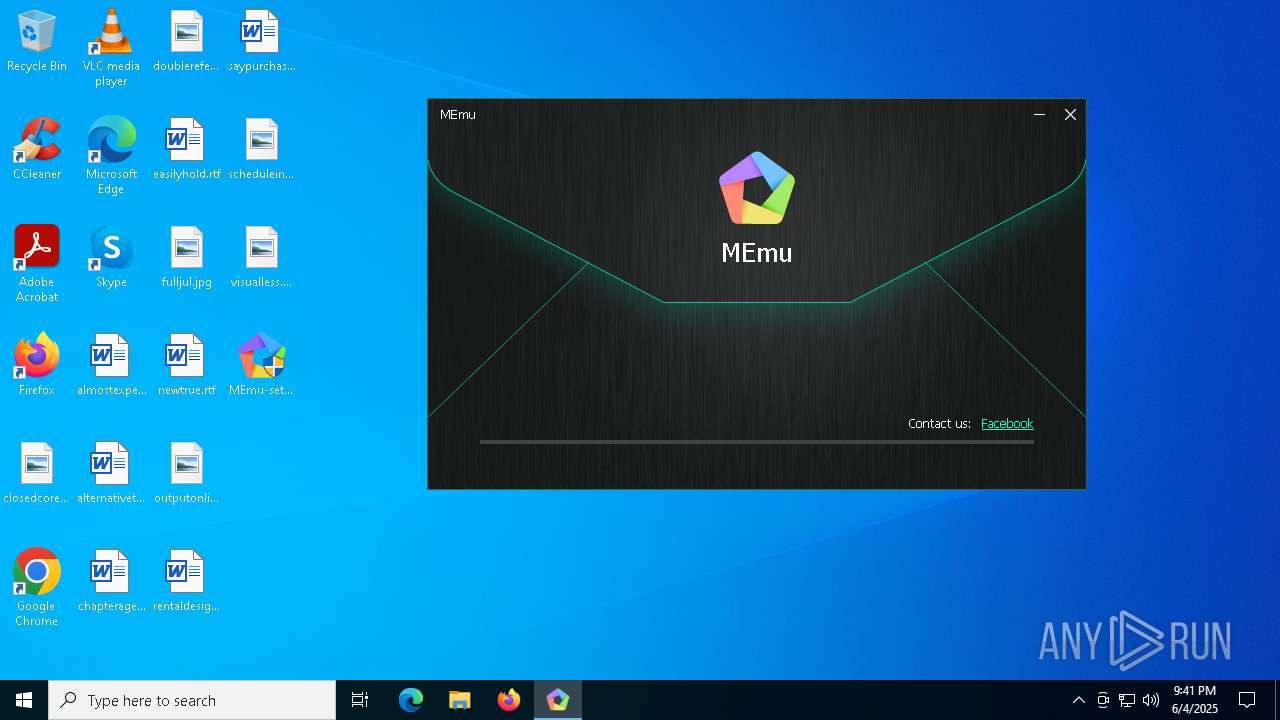Switch to MEmu taskbar button

pyautogui.click(x=558, y=700)
